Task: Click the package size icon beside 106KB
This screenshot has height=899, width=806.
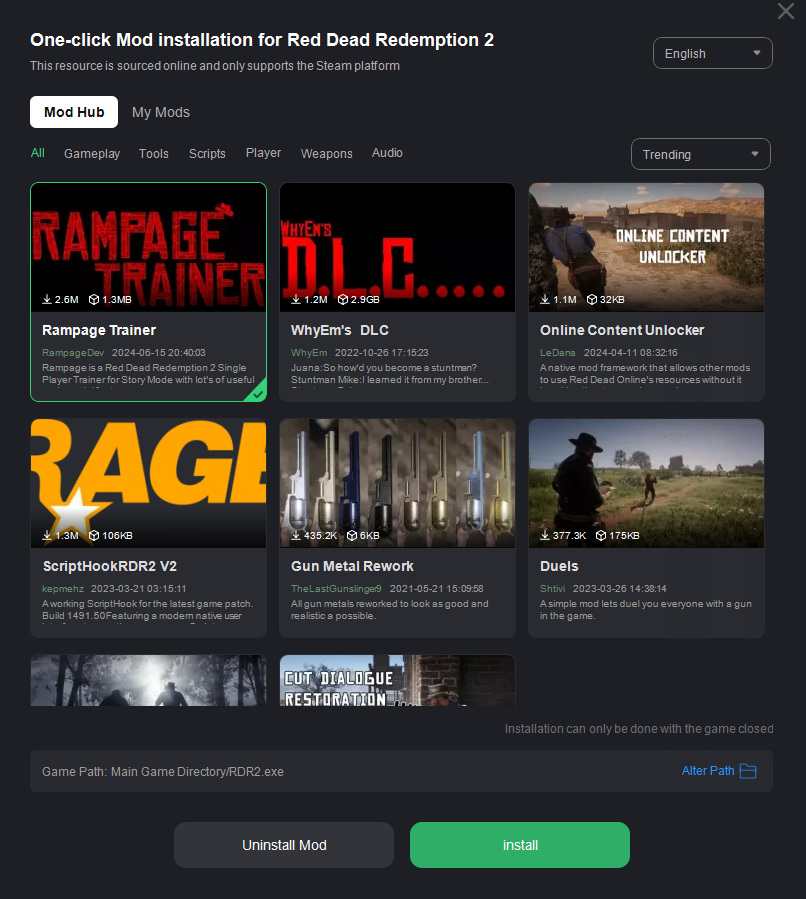Action: tap(94, 536)
